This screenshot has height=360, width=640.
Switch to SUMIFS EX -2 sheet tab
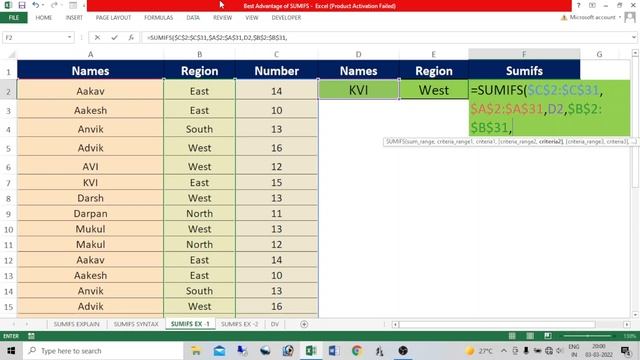(x=240, y=324)
